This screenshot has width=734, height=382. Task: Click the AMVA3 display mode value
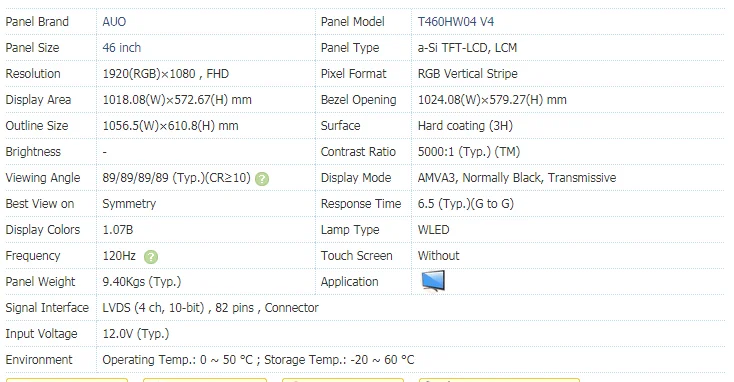[x=517, y=178]
